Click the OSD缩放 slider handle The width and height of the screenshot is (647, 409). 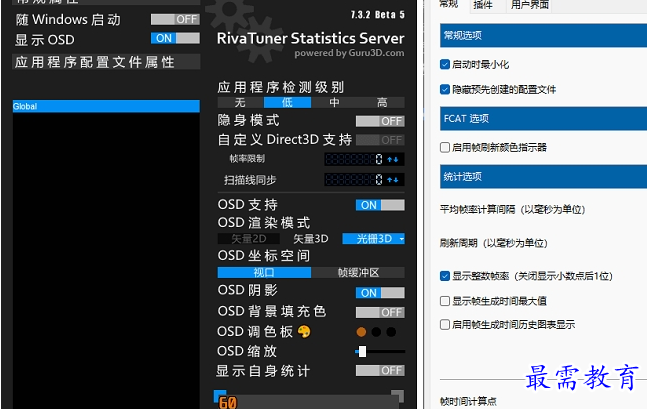click(x=362, y=351)
